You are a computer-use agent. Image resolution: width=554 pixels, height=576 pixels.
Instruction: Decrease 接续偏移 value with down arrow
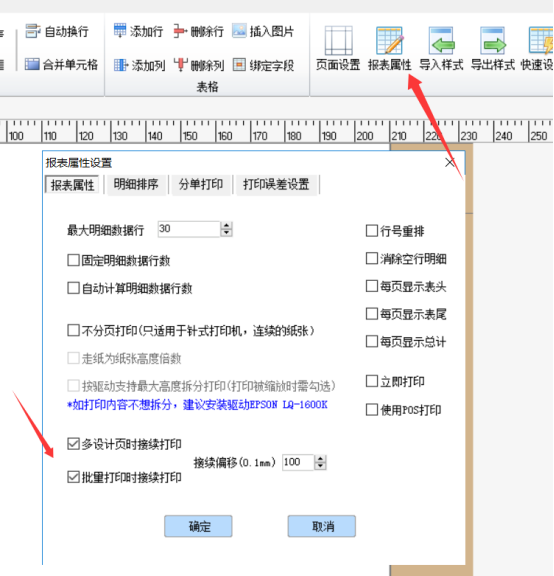point(321,466)
